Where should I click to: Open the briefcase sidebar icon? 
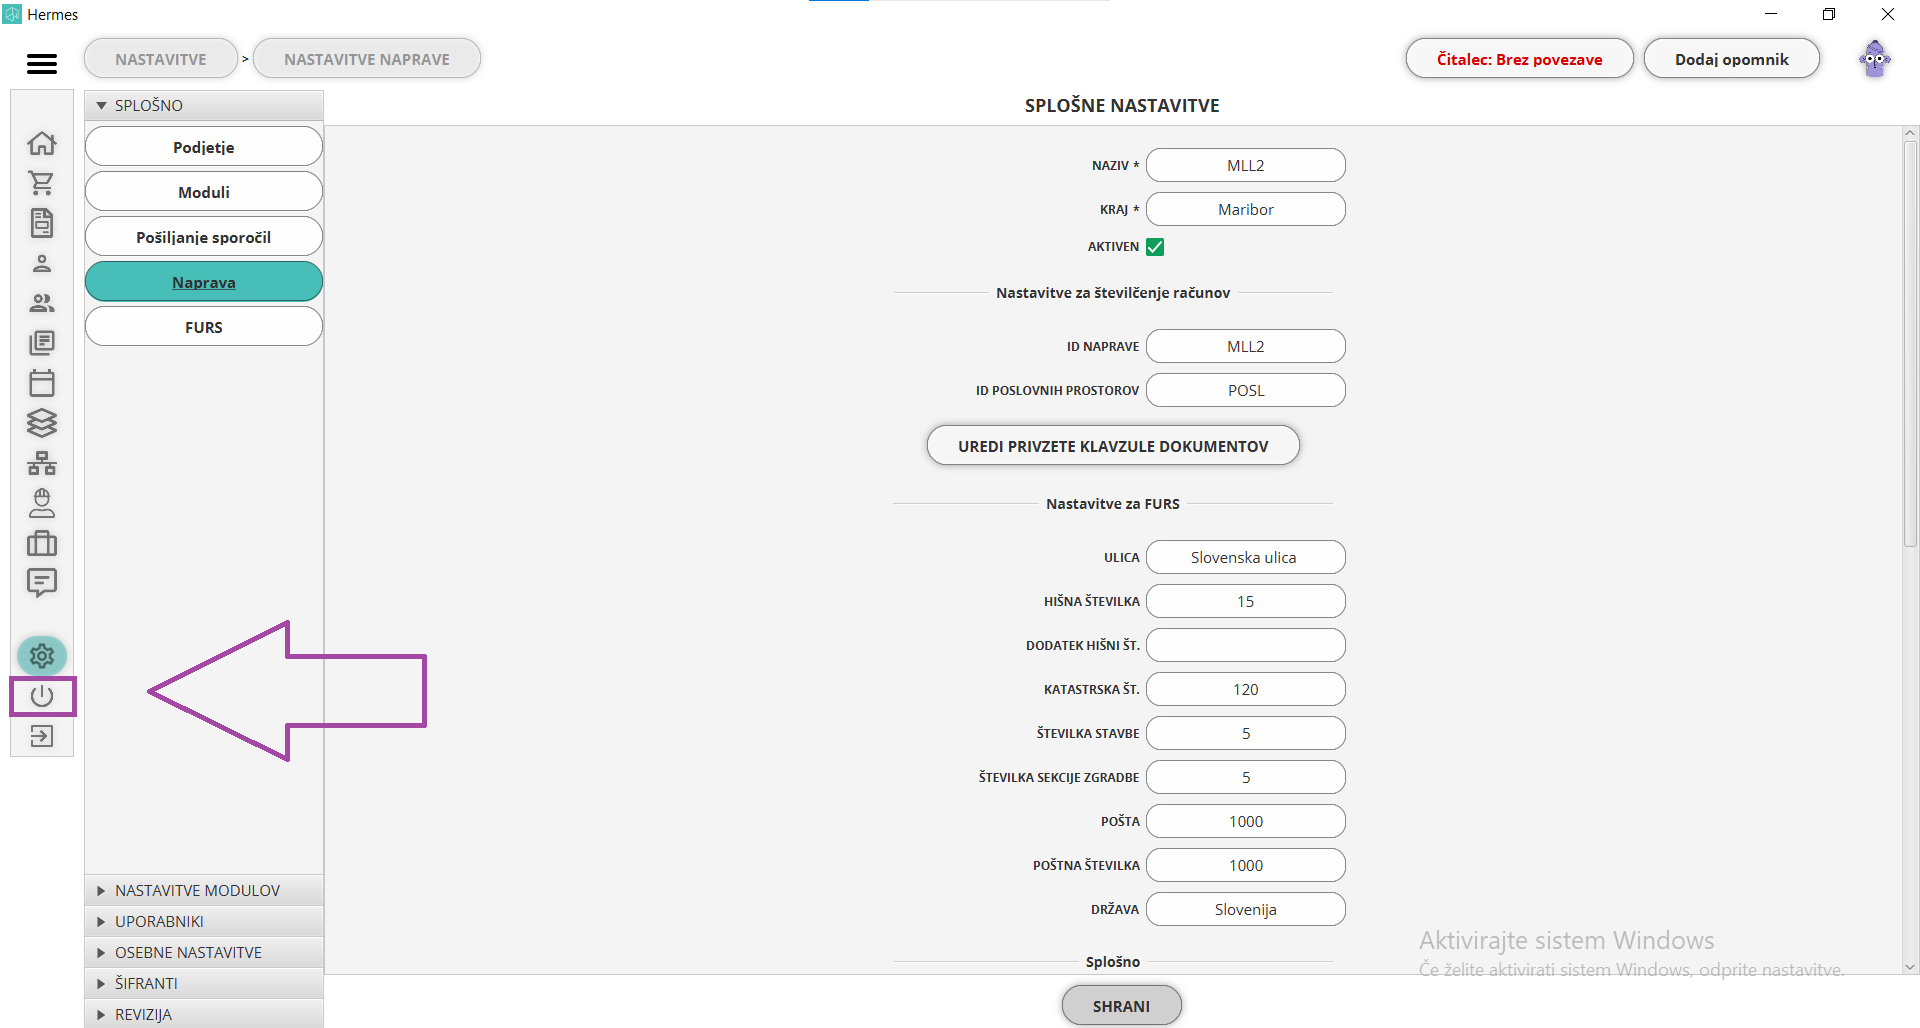click(42, 543)
